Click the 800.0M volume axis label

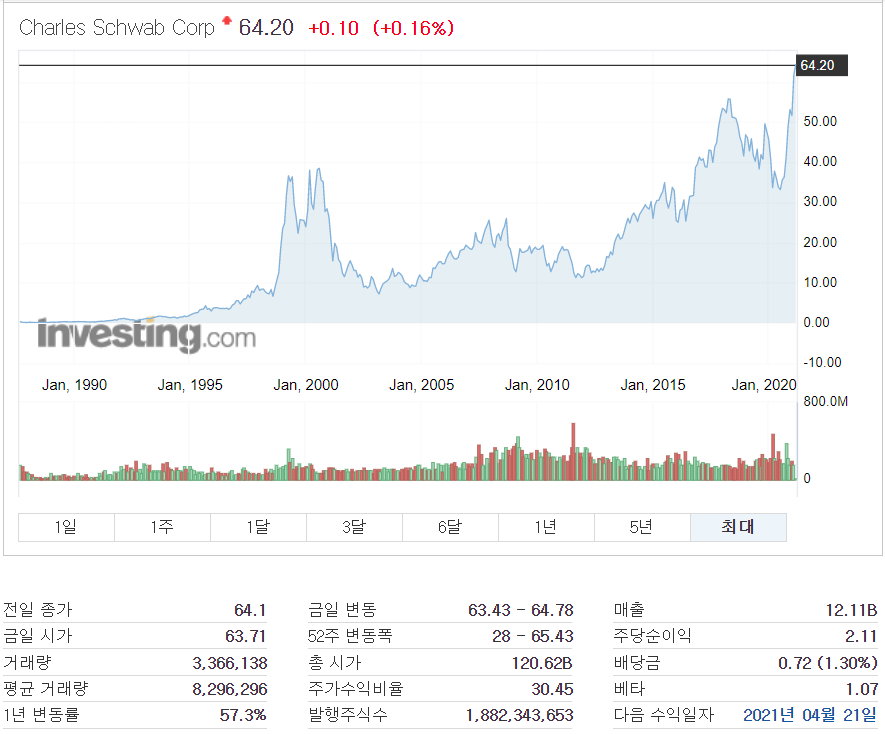click(825, 401)
